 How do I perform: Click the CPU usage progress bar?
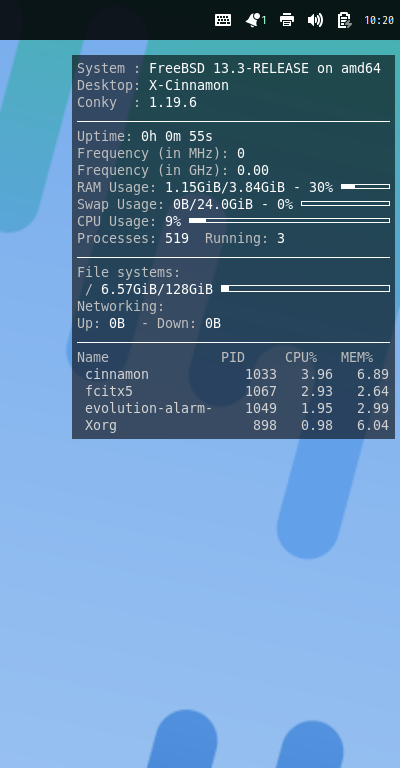289,220
